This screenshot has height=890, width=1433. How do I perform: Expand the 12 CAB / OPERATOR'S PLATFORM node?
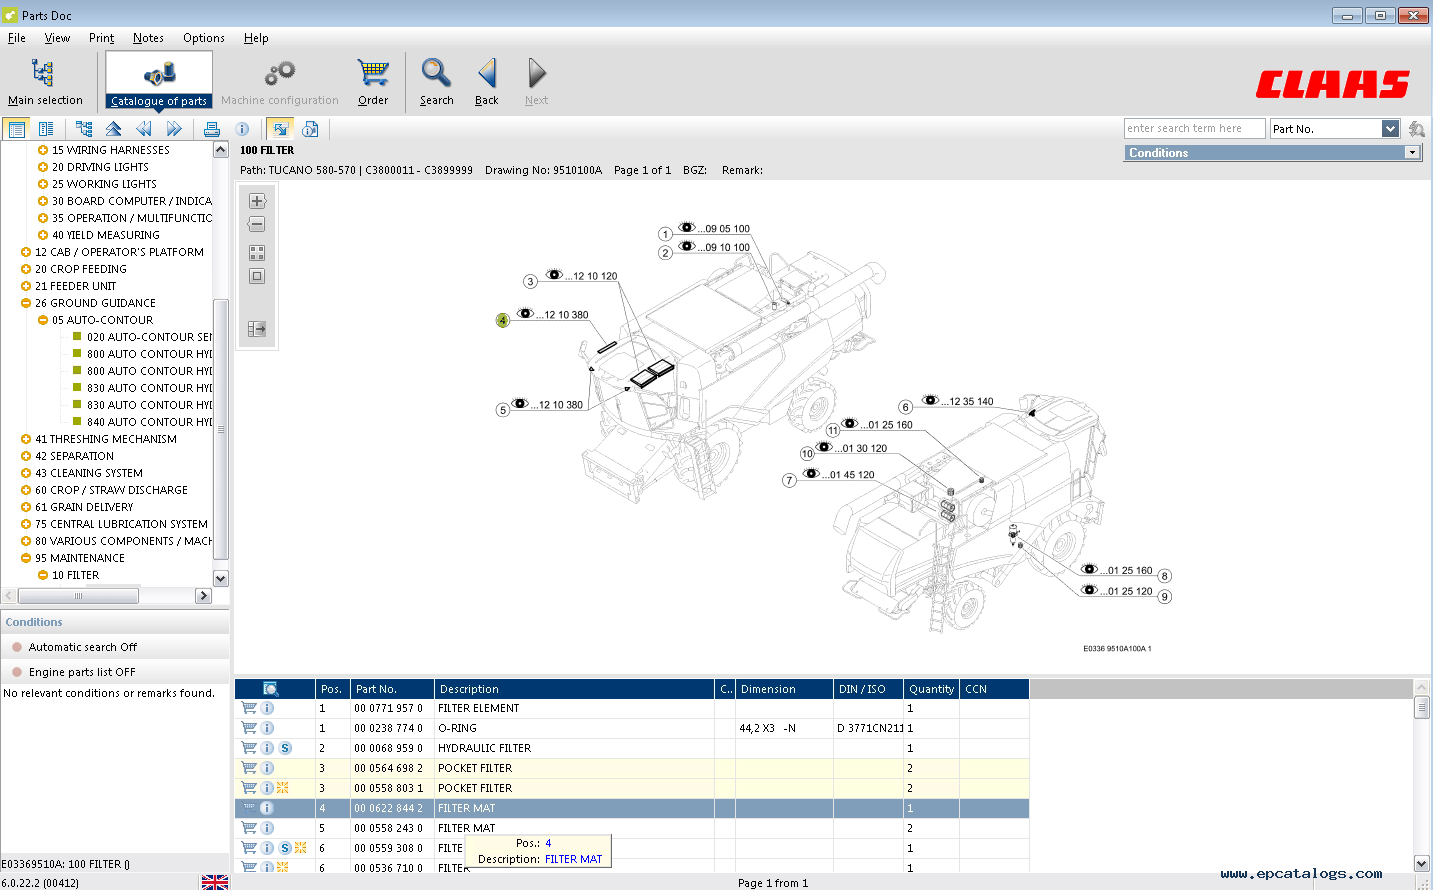pos(26,252)
